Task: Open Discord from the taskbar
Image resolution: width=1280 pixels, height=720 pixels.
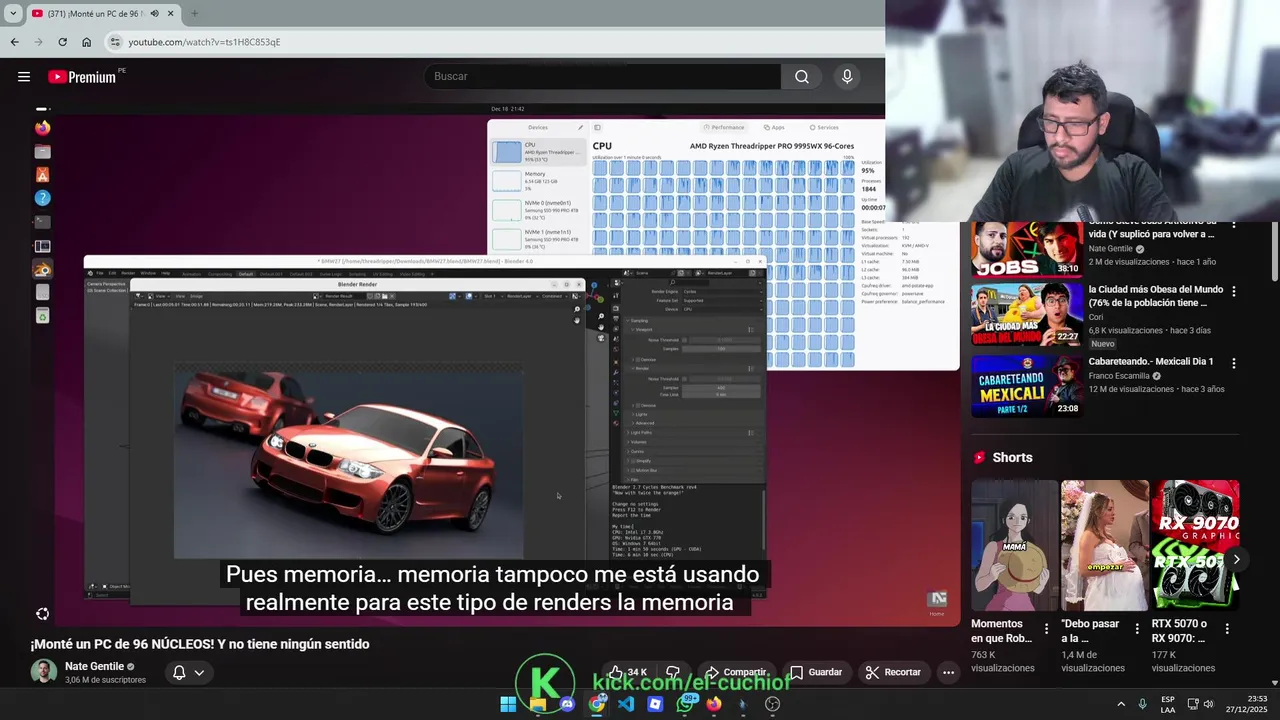Action: tap(567, 704)
